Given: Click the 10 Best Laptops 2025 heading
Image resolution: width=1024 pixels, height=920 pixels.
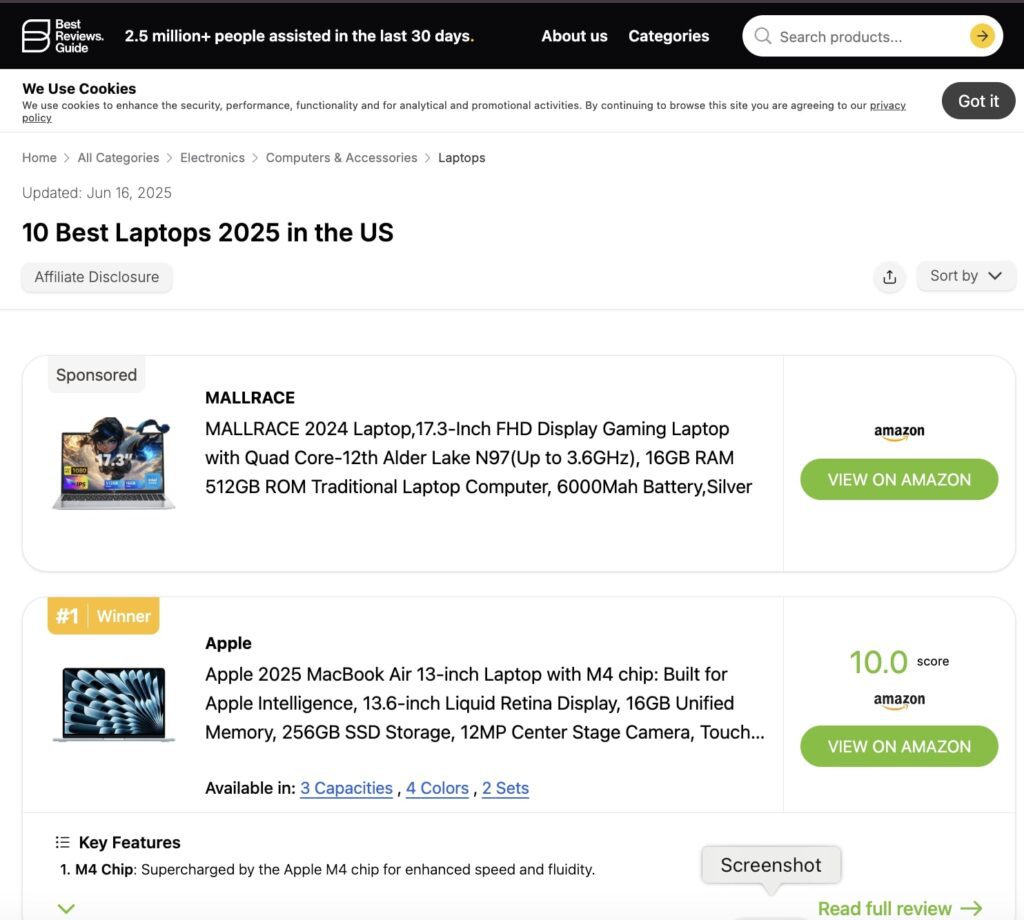Looking at the screenshot, I should [208, 232].
